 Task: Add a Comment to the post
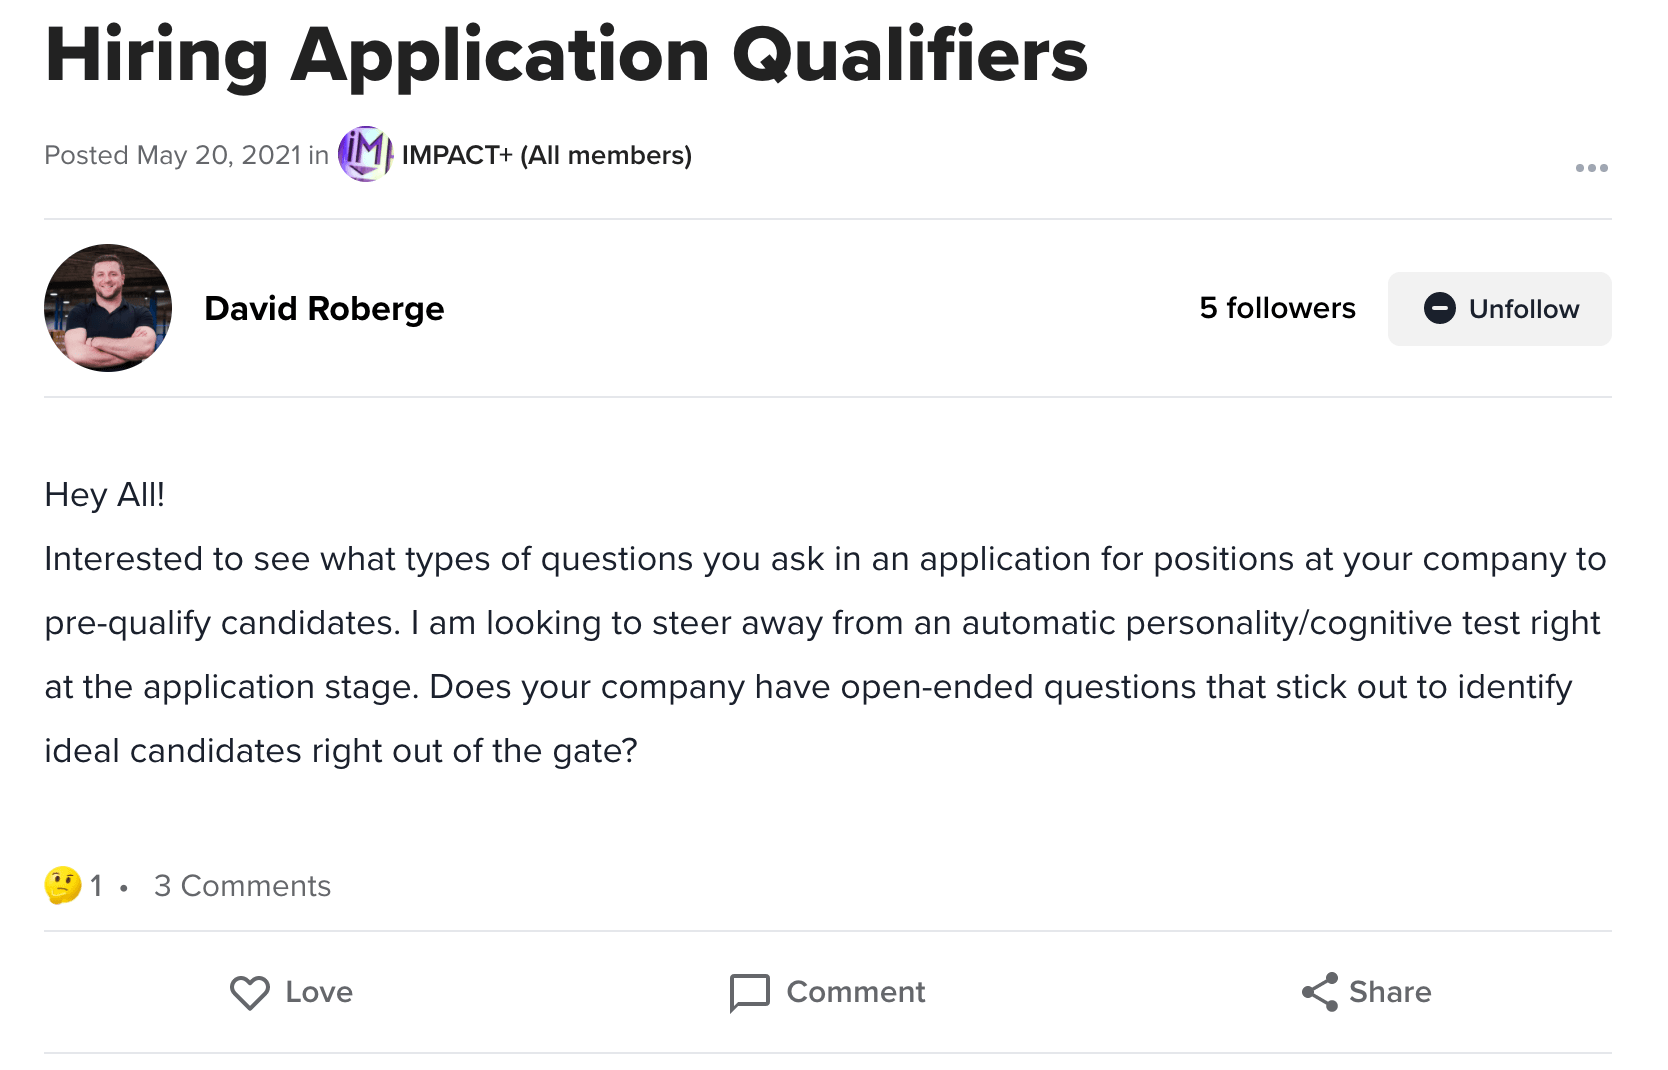[827, 992]
